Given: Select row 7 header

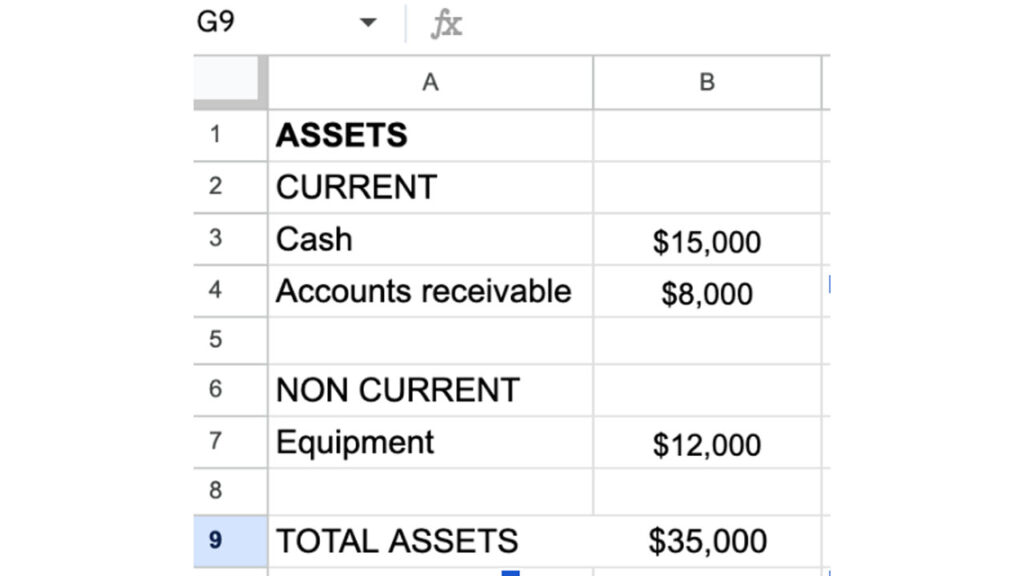Looking at the screenshot, I should point(230,441).
